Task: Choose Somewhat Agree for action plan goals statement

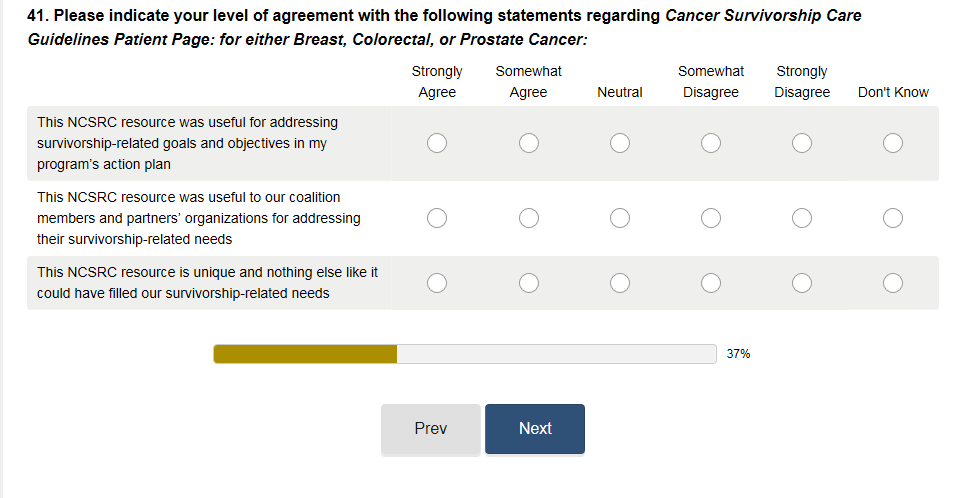Action: 529,144
